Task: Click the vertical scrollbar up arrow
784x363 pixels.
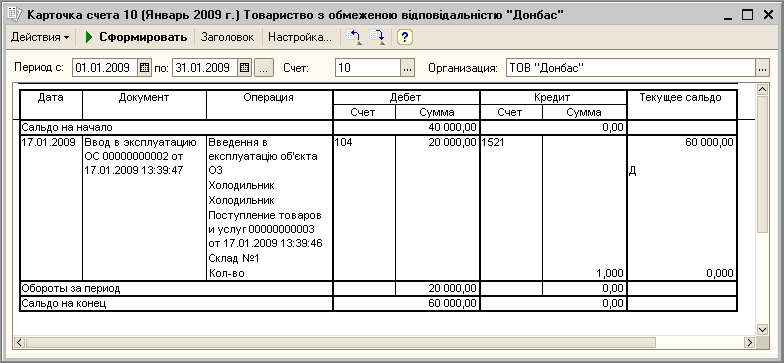Action: [762, 90]
